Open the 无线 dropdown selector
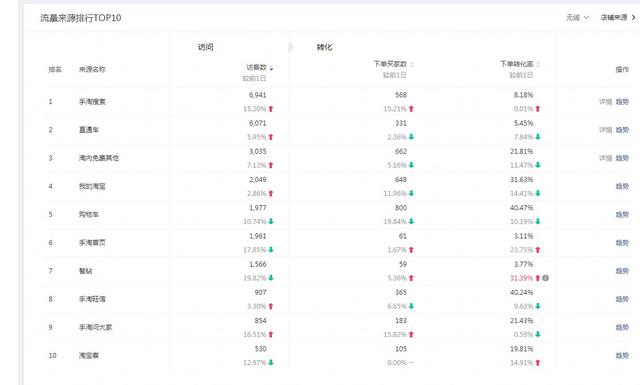This screenshot has width=640, height=385. tap(577, 18)
